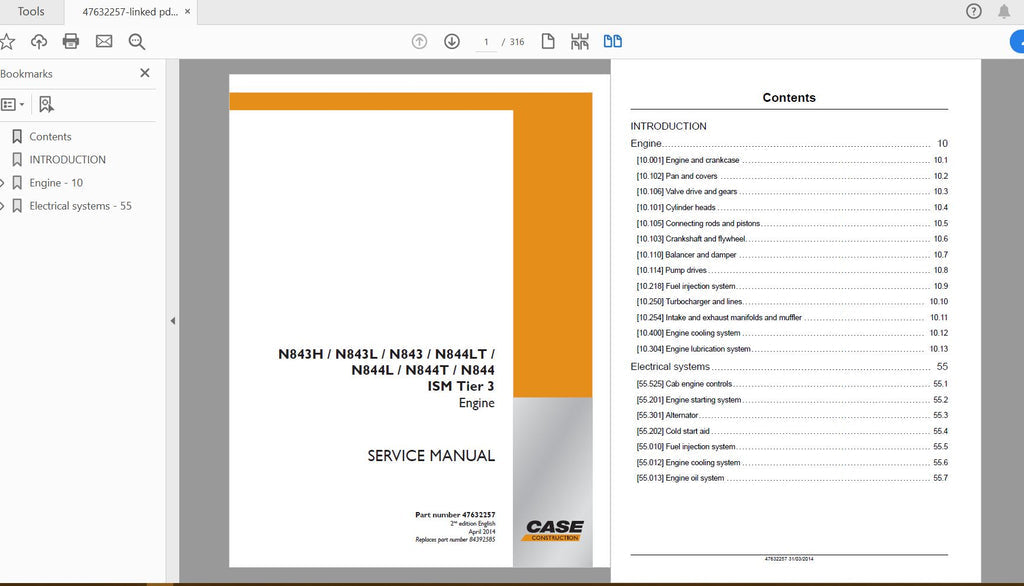1024x586 pixels.
Task: Collapse the left navigation pane arrow
Action: click(x=172, y=321)
